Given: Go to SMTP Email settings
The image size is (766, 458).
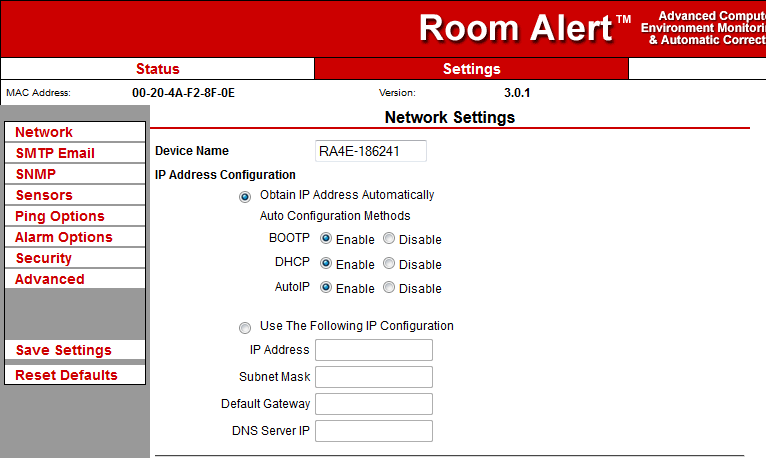Looking at the screenshot, I should coord(75,153).
